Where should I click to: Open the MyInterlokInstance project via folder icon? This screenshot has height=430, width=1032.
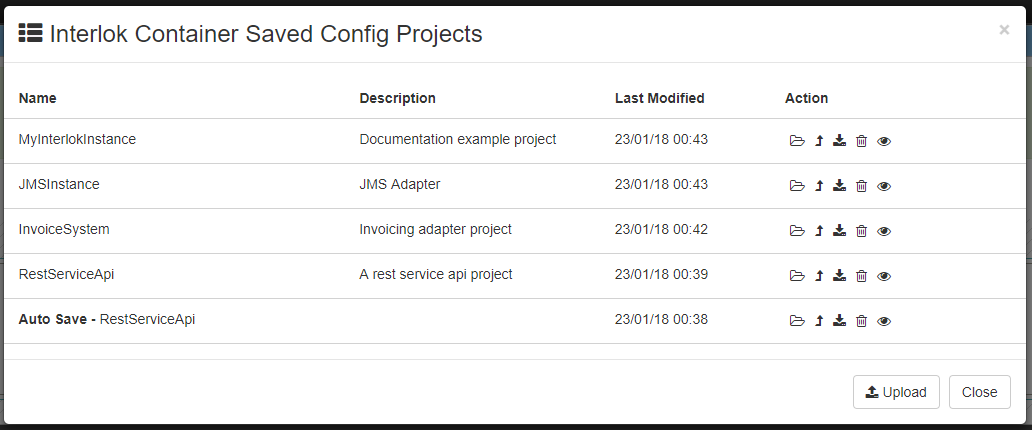[797, 141]
